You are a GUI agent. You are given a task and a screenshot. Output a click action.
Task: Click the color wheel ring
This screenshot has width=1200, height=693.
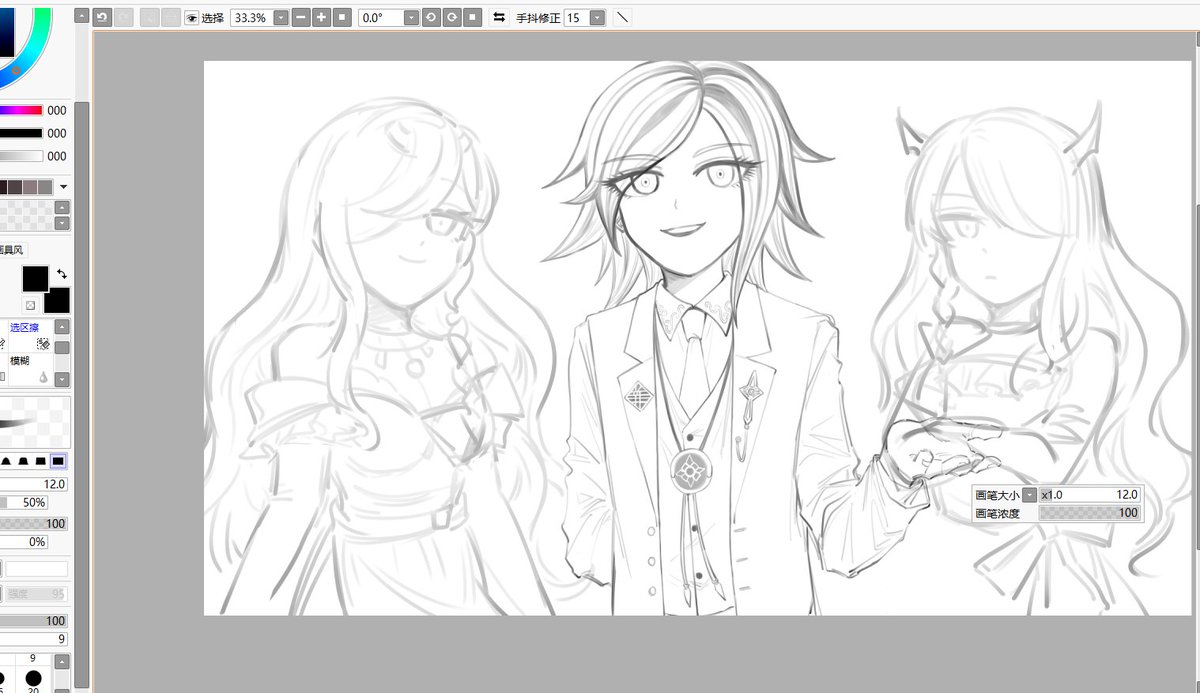tap(40, 44)
